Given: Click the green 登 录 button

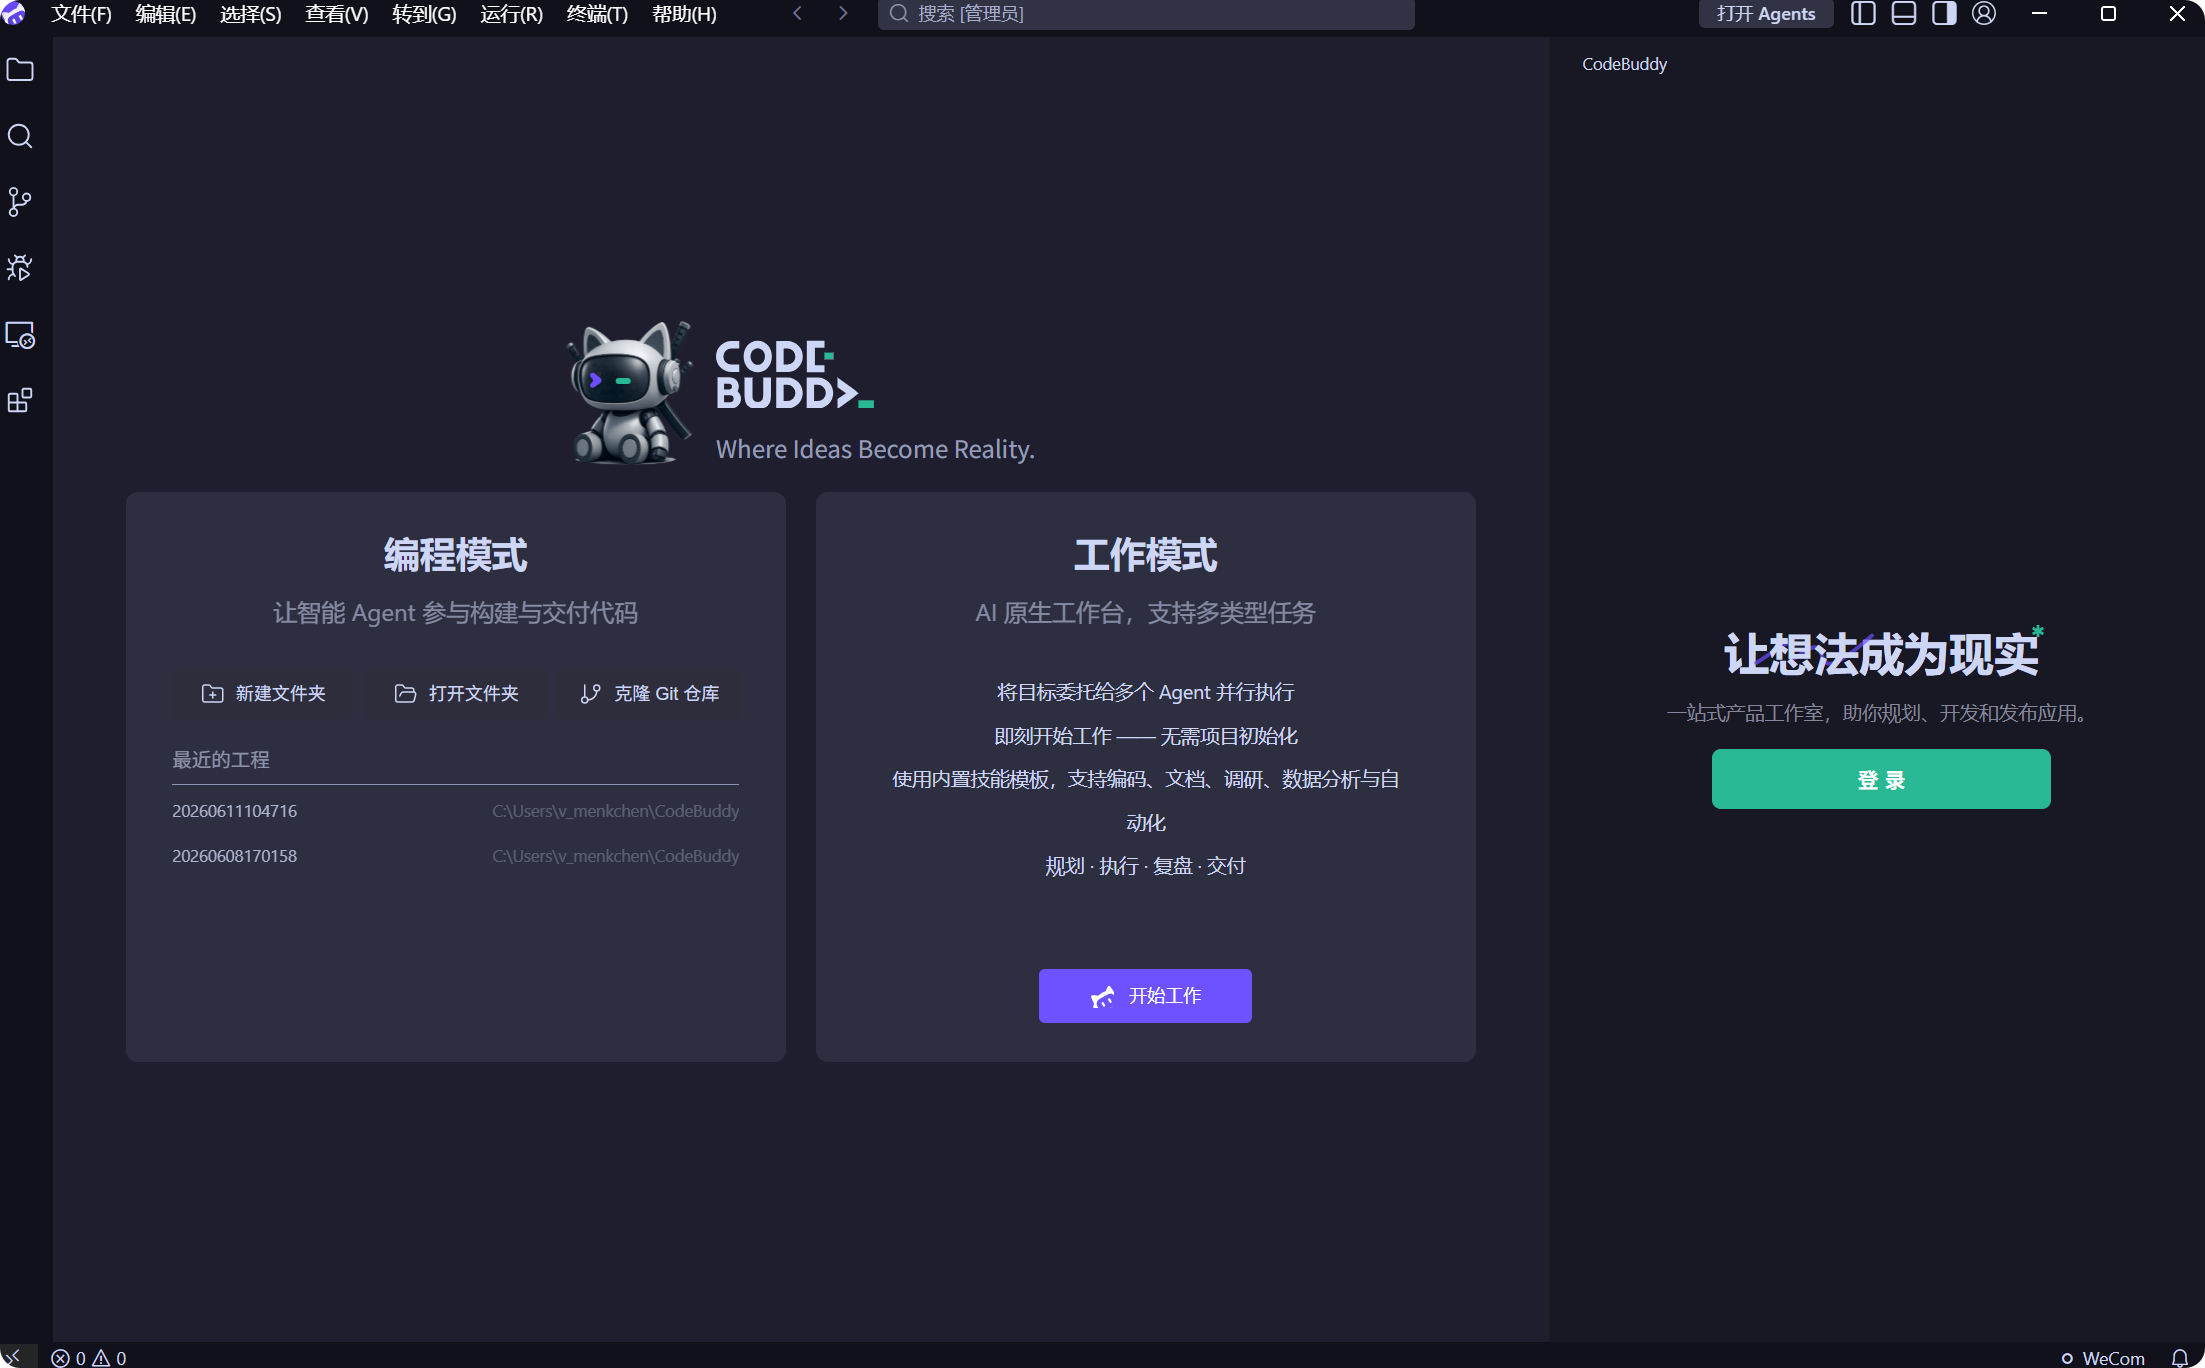Looking at the screenshot, I should point(1881,779).
